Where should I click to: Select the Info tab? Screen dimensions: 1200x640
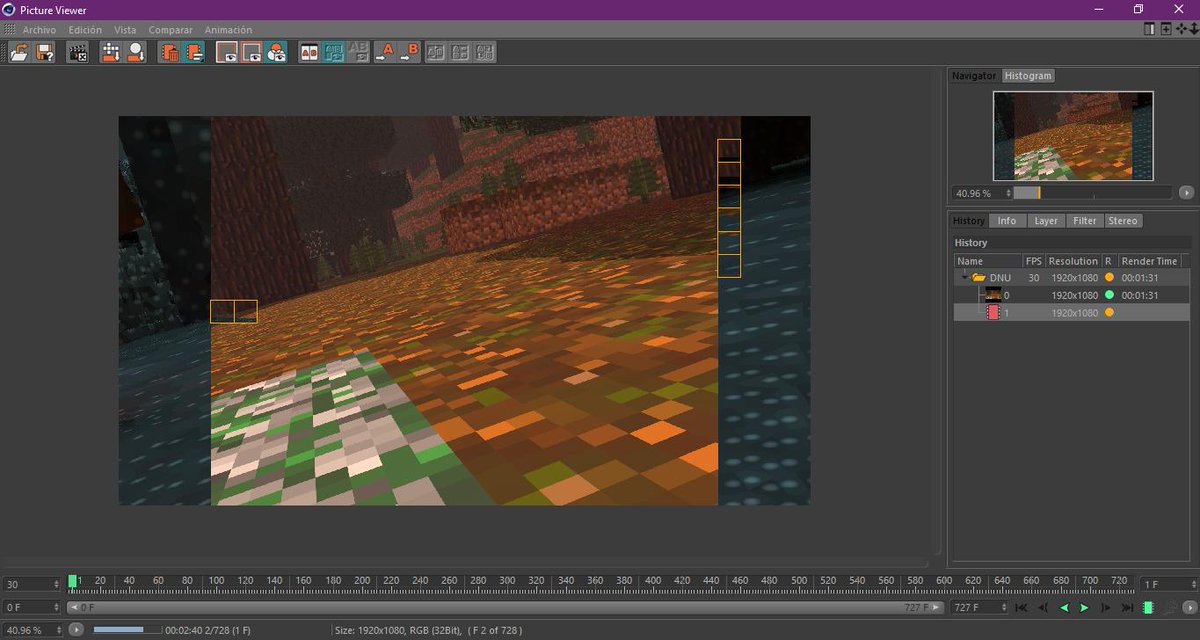pyautogui.click(x=1007, y=221)
